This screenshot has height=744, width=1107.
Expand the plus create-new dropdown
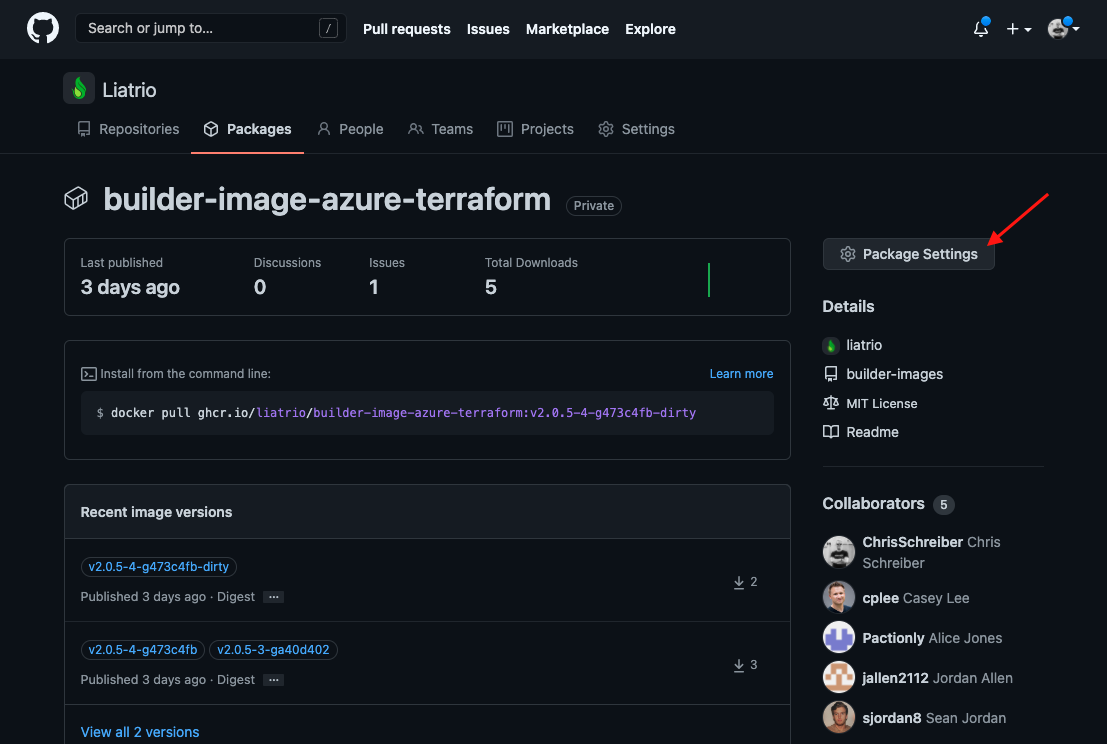(1019, 29)
